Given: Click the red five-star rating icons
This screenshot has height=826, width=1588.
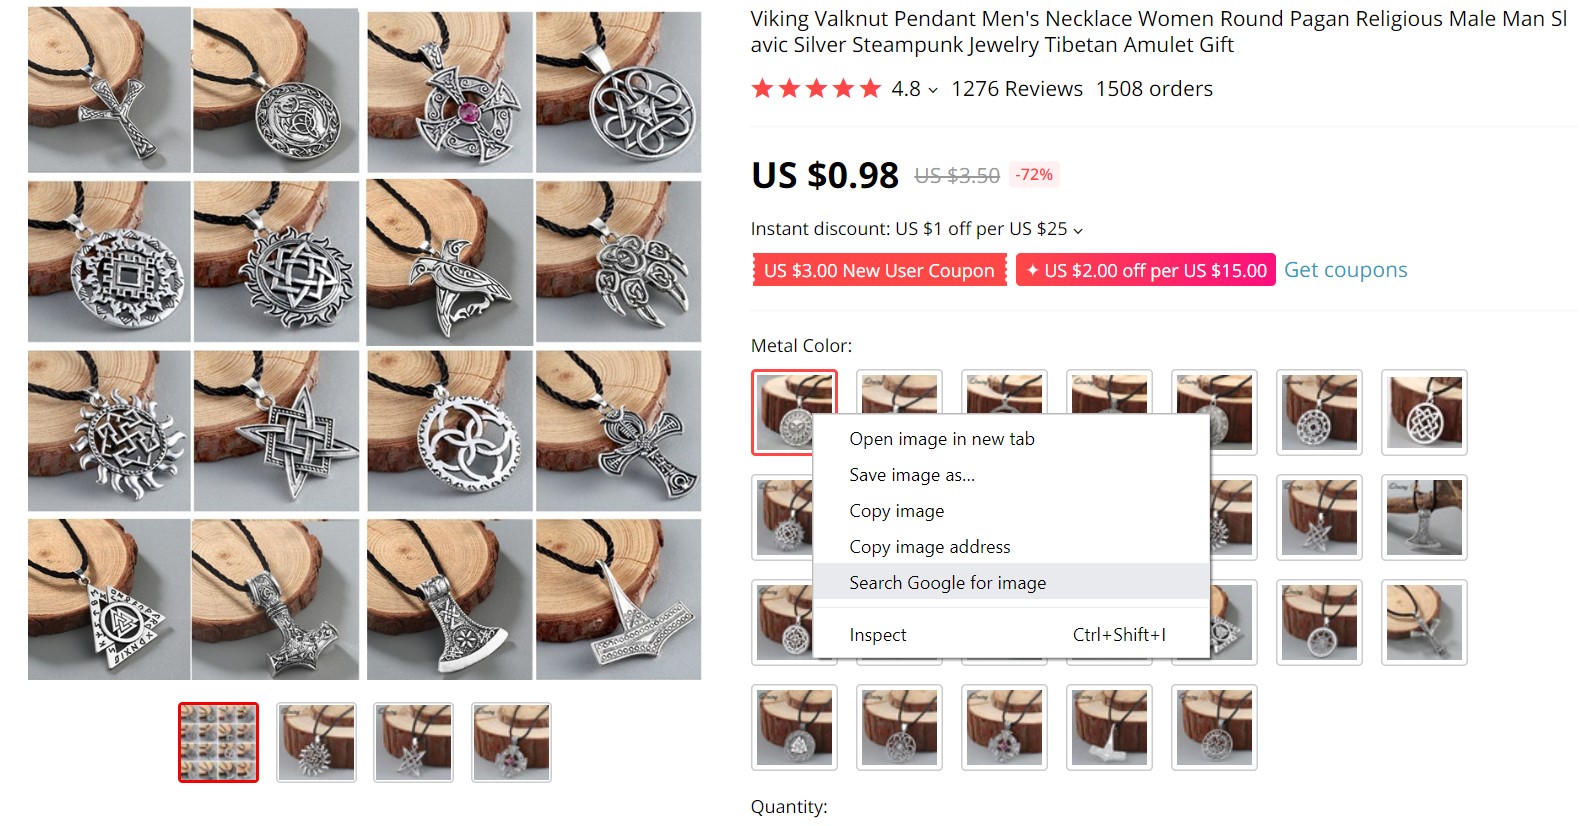Looking at the screenshot, I should click(x=815, y=89).
